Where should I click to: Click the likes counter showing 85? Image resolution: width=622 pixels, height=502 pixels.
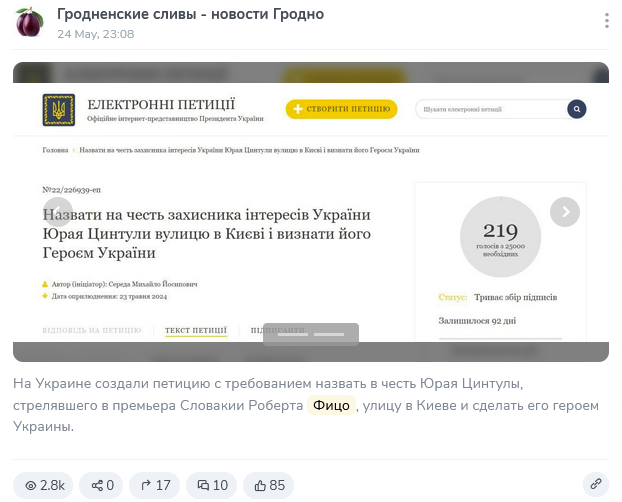pyautogui.click(x=269, y=485)
